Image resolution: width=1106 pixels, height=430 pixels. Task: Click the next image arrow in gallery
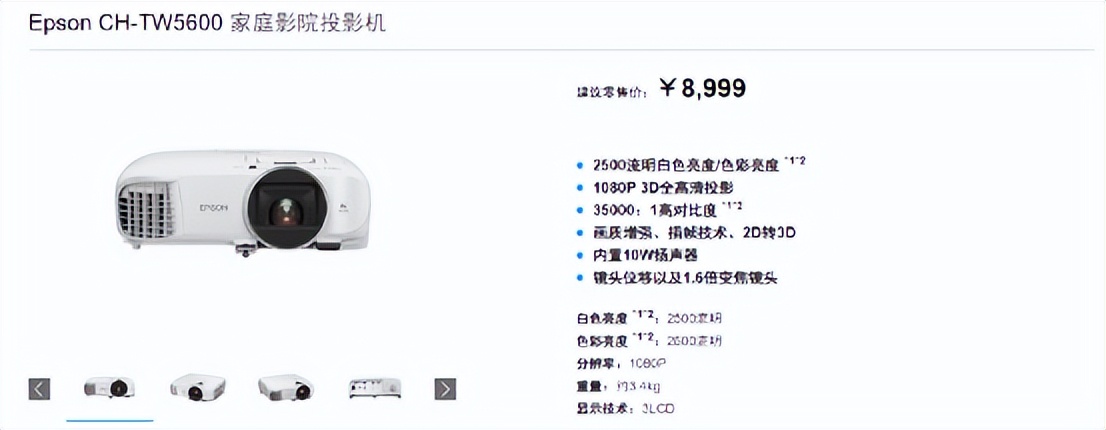[445, 389]
